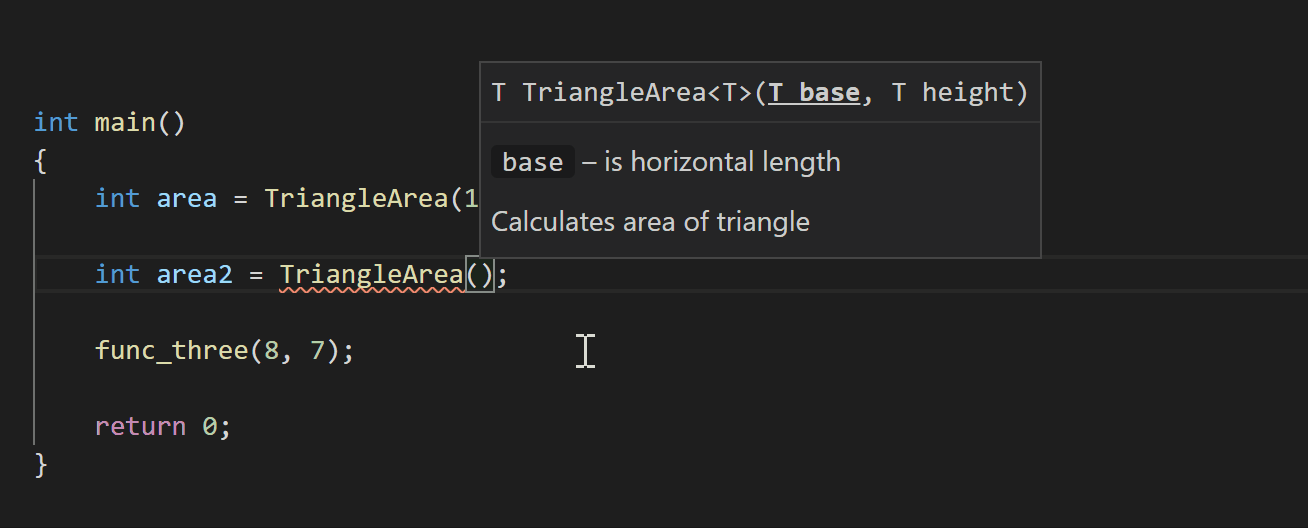The height and width of the screenshot is (528, 1308).
Task: Click the base code label in the tooltip description
Action: [533, 162]
